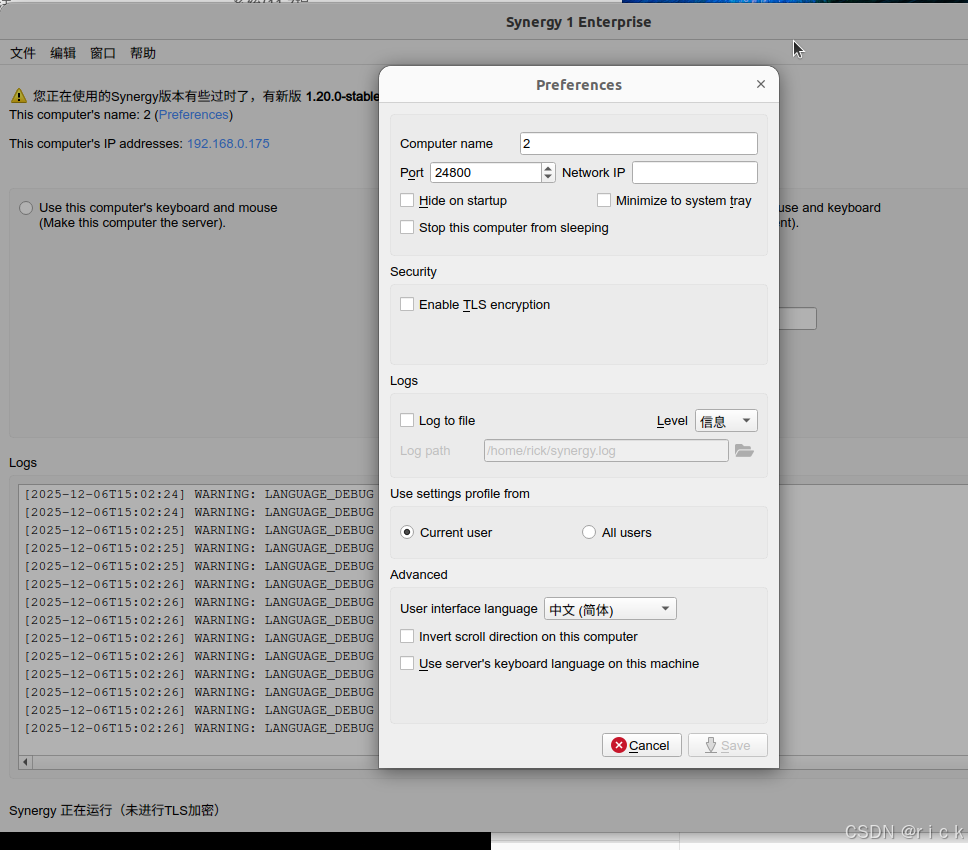Click the Log path text field
968x850 pixels.
pyautogui.click(x=606, y=451)
